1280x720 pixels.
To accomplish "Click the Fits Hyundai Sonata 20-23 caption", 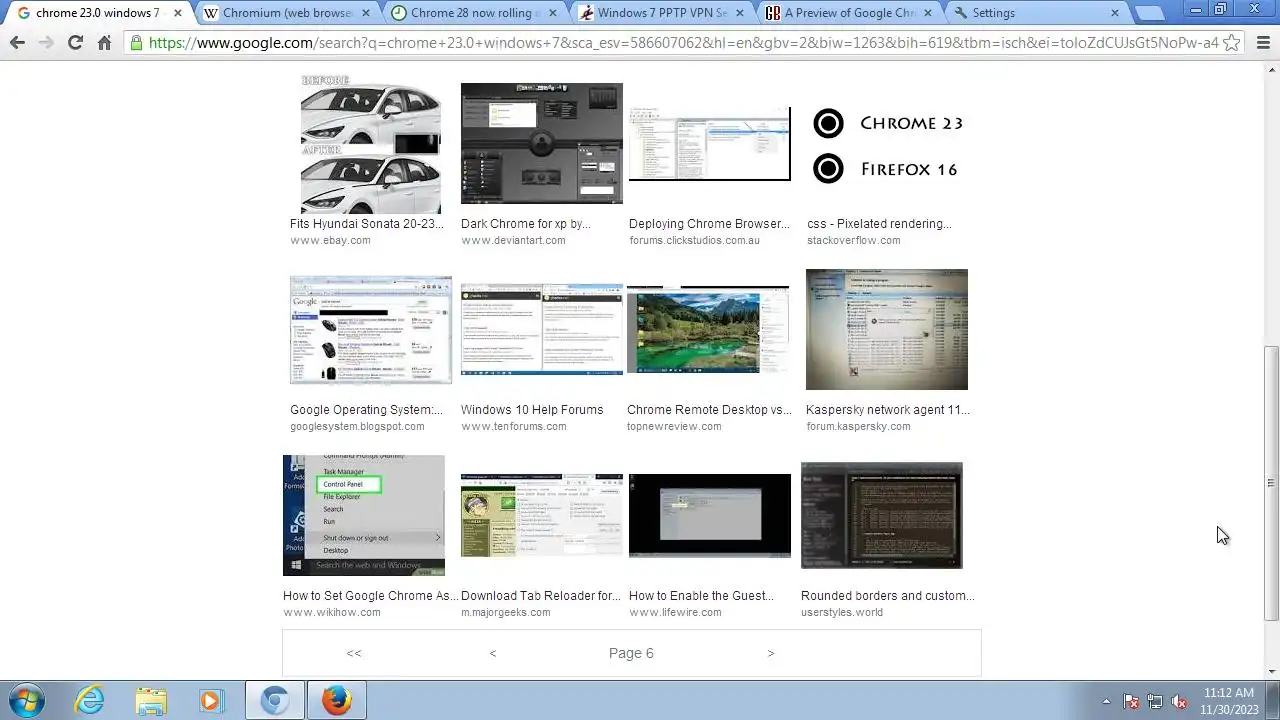I will click(367, 224).
